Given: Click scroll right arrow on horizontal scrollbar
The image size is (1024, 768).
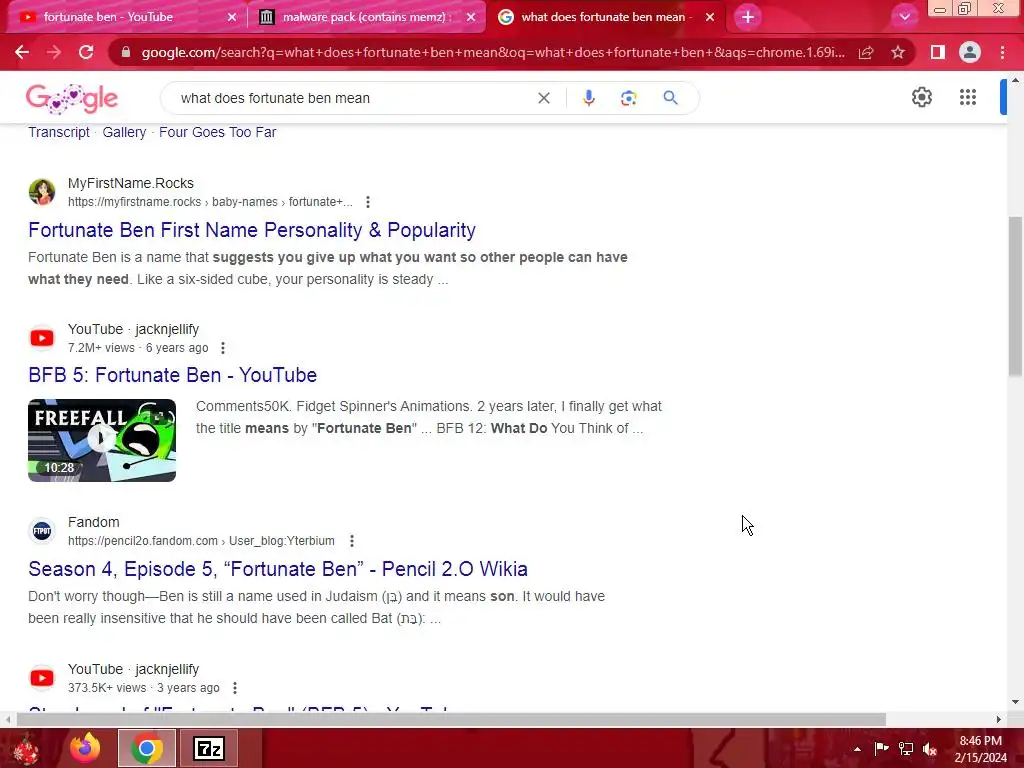Looking at the screenshot, I should (x=999, y=720).
